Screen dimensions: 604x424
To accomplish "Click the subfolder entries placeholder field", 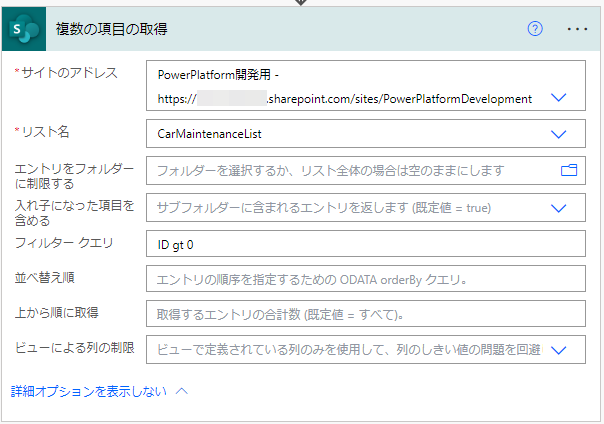I will [366, 208].
